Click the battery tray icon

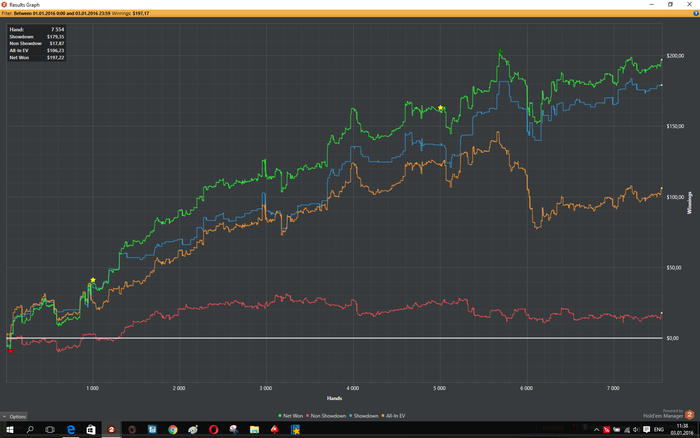pos(617,430)
